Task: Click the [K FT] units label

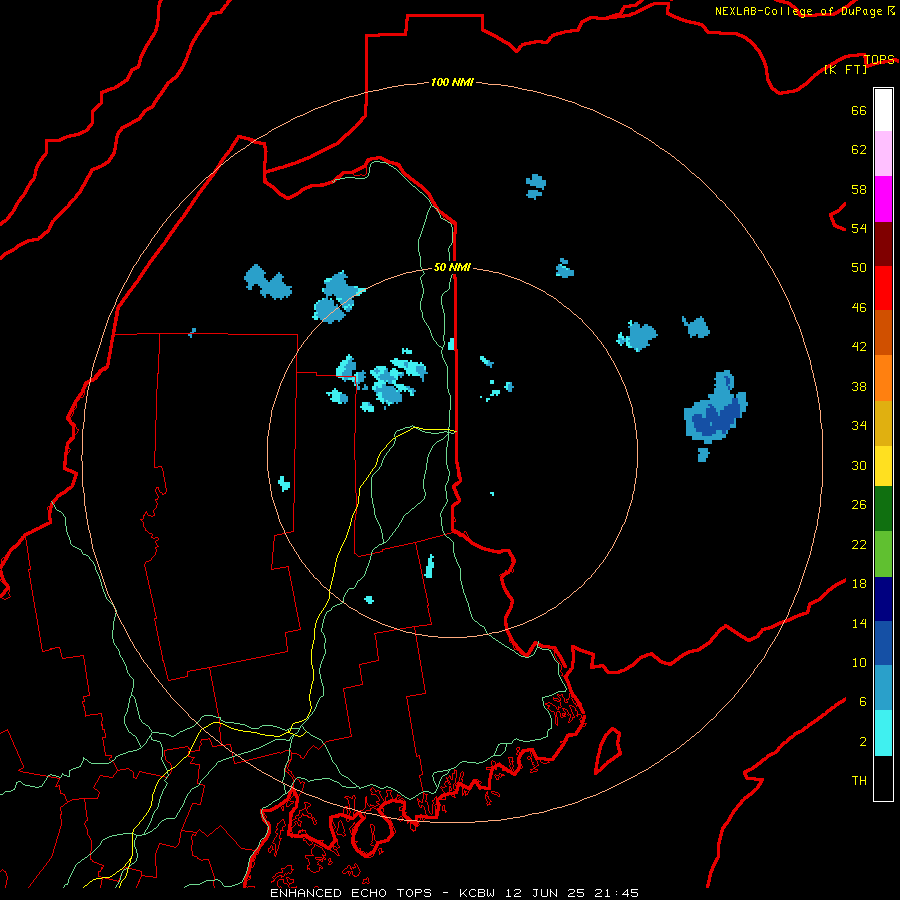Action: tap(845, 69)
